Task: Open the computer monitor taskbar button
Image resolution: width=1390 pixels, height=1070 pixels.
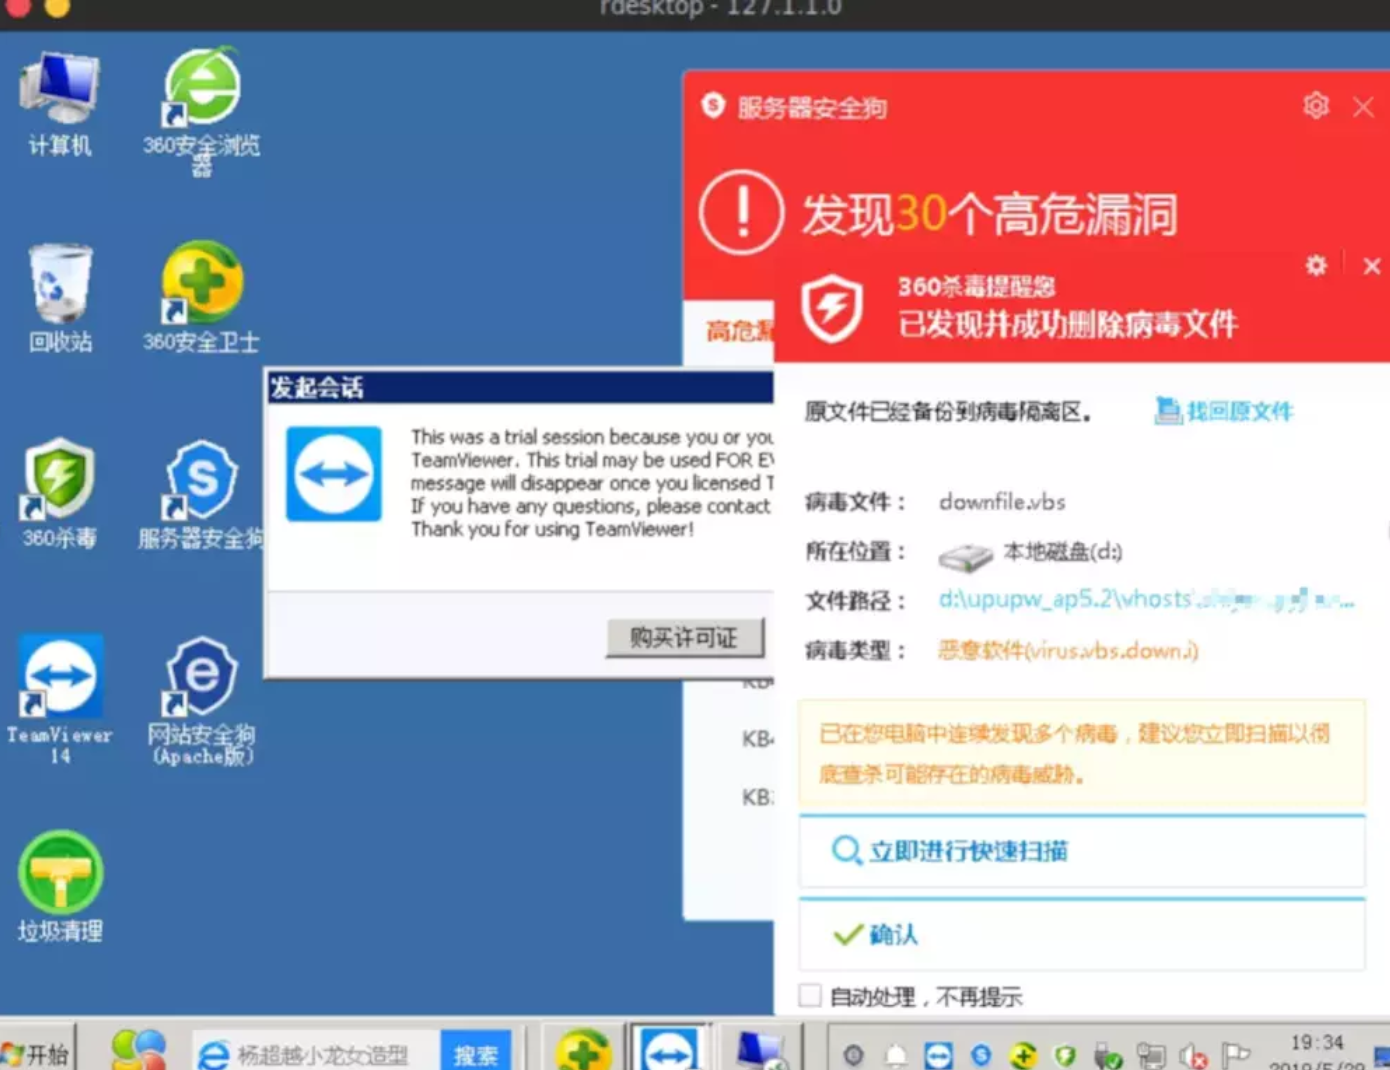Action: click(759, 1050)
